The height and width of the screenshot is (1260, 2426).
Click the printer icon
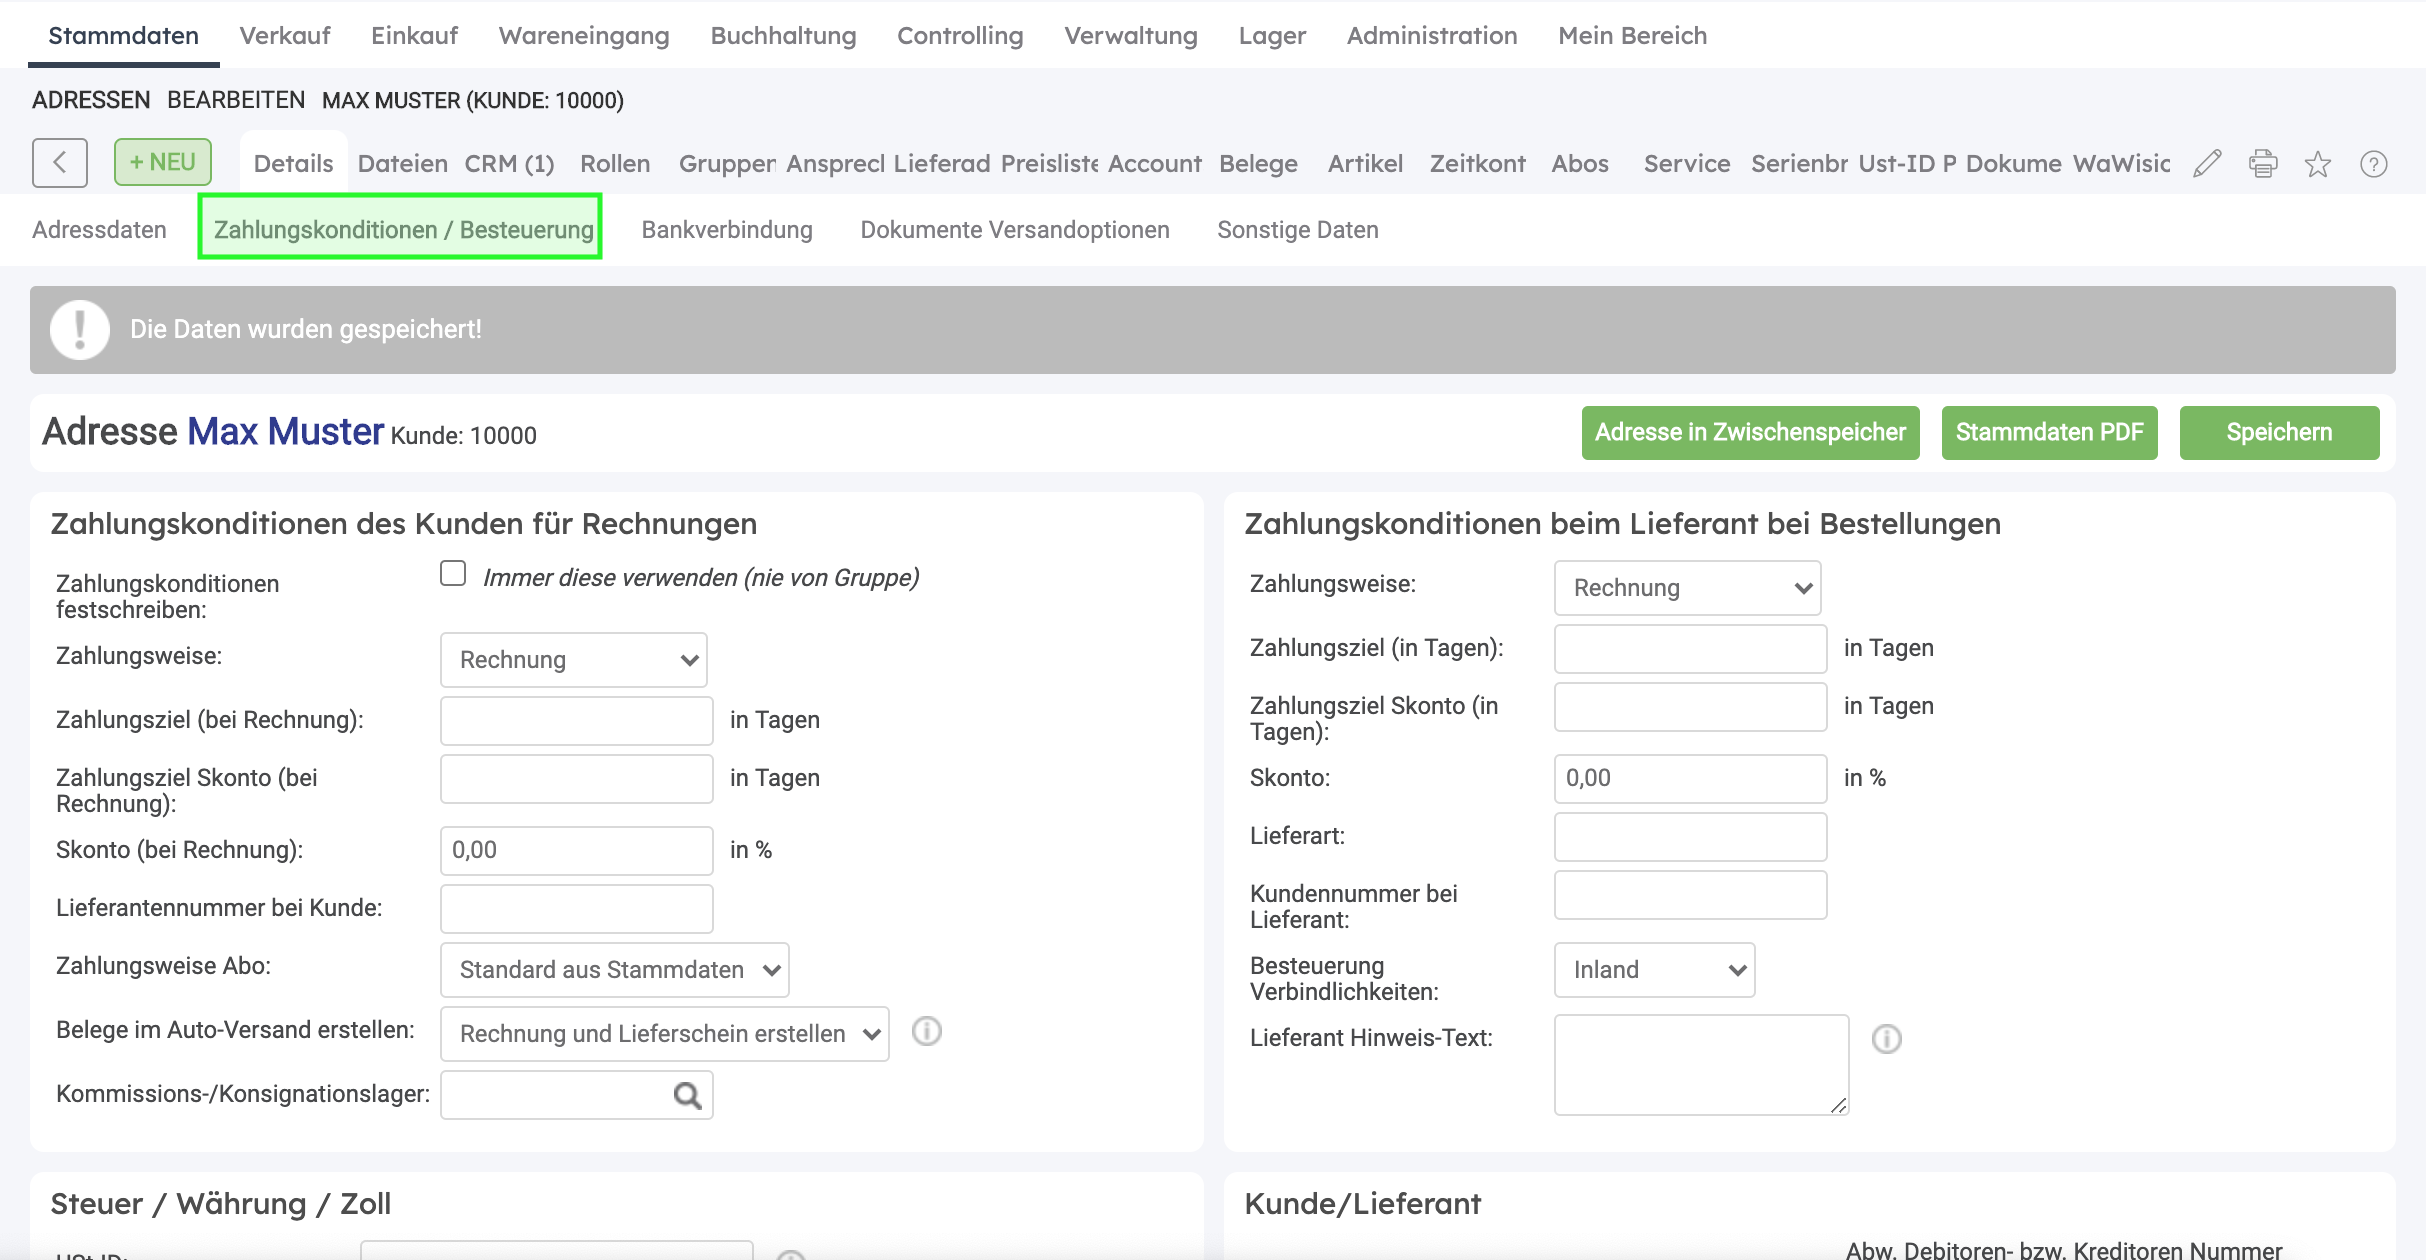pyautogui.click(x=2263, y=163)
